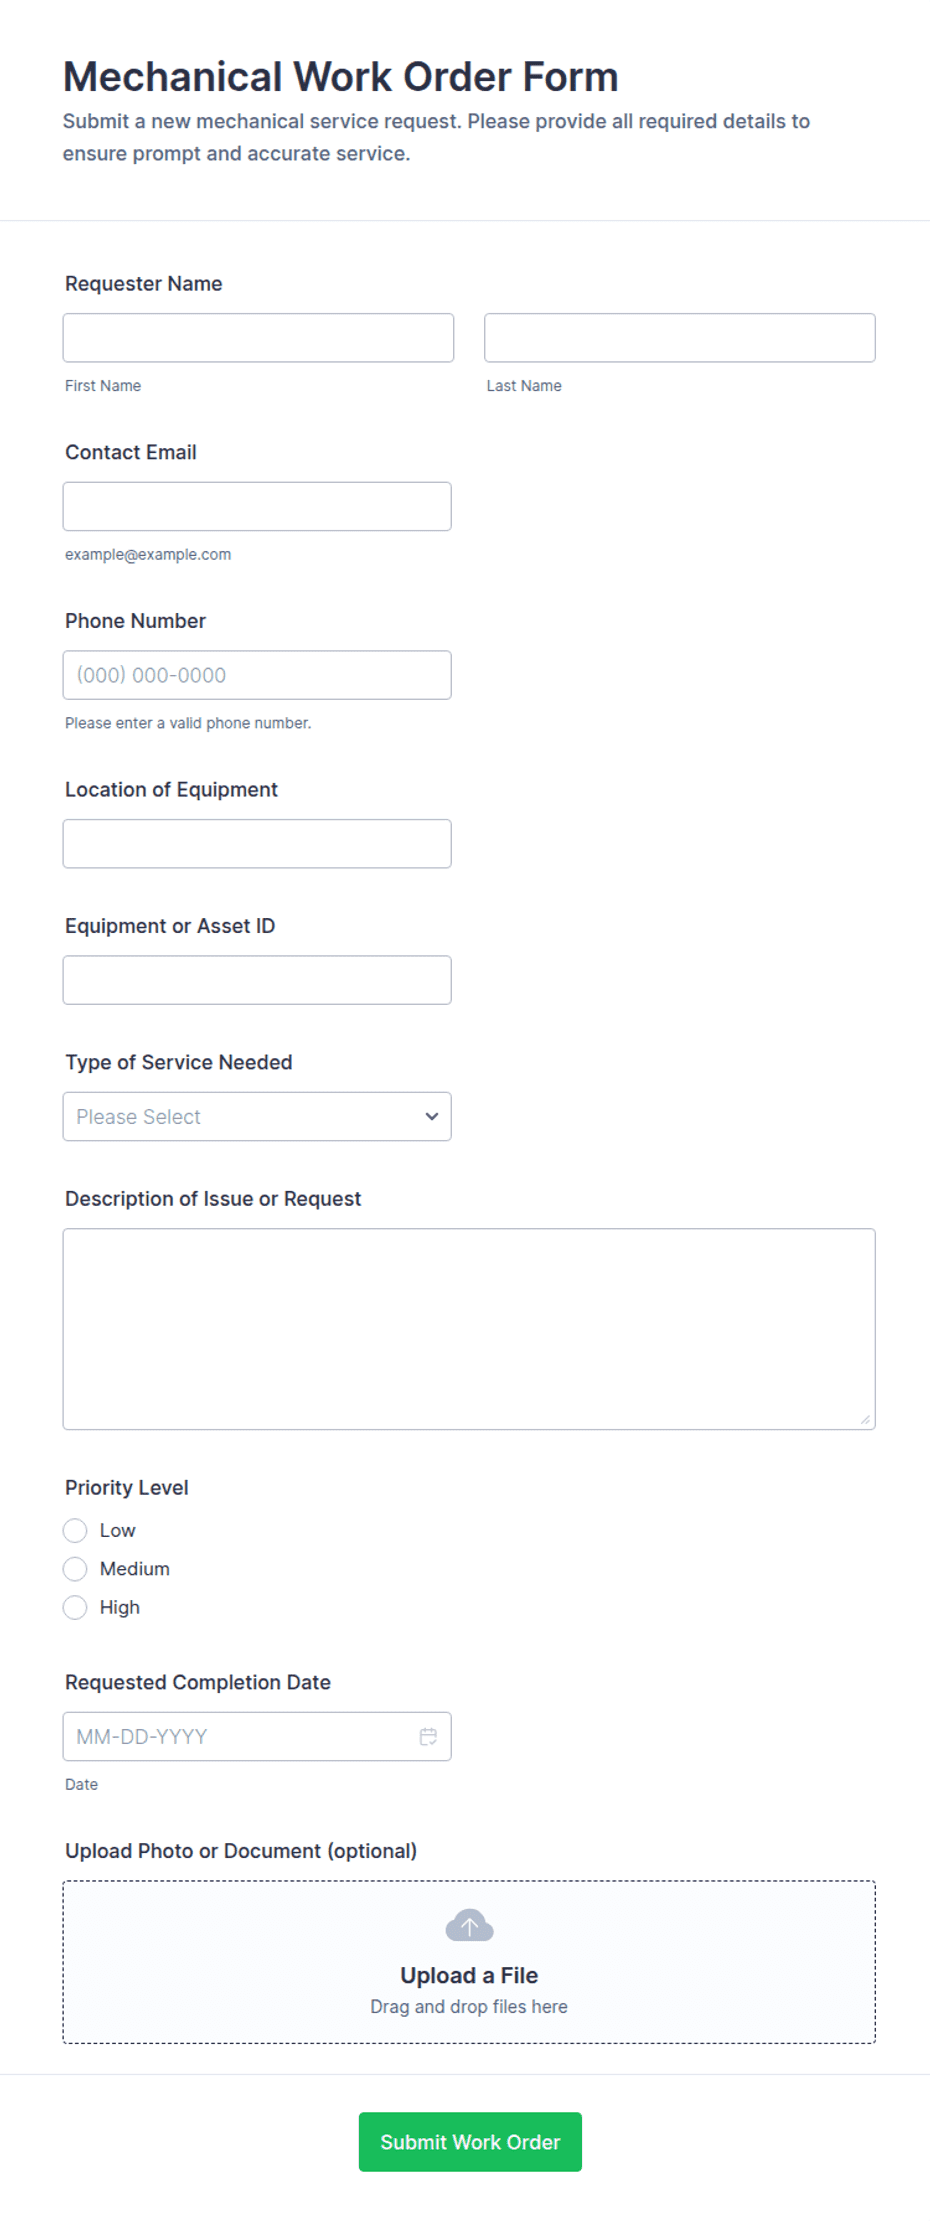Click the Phone Number field
Viewport: 930px width, 2221px height.
pyautogui.click(x=257, y=675)
